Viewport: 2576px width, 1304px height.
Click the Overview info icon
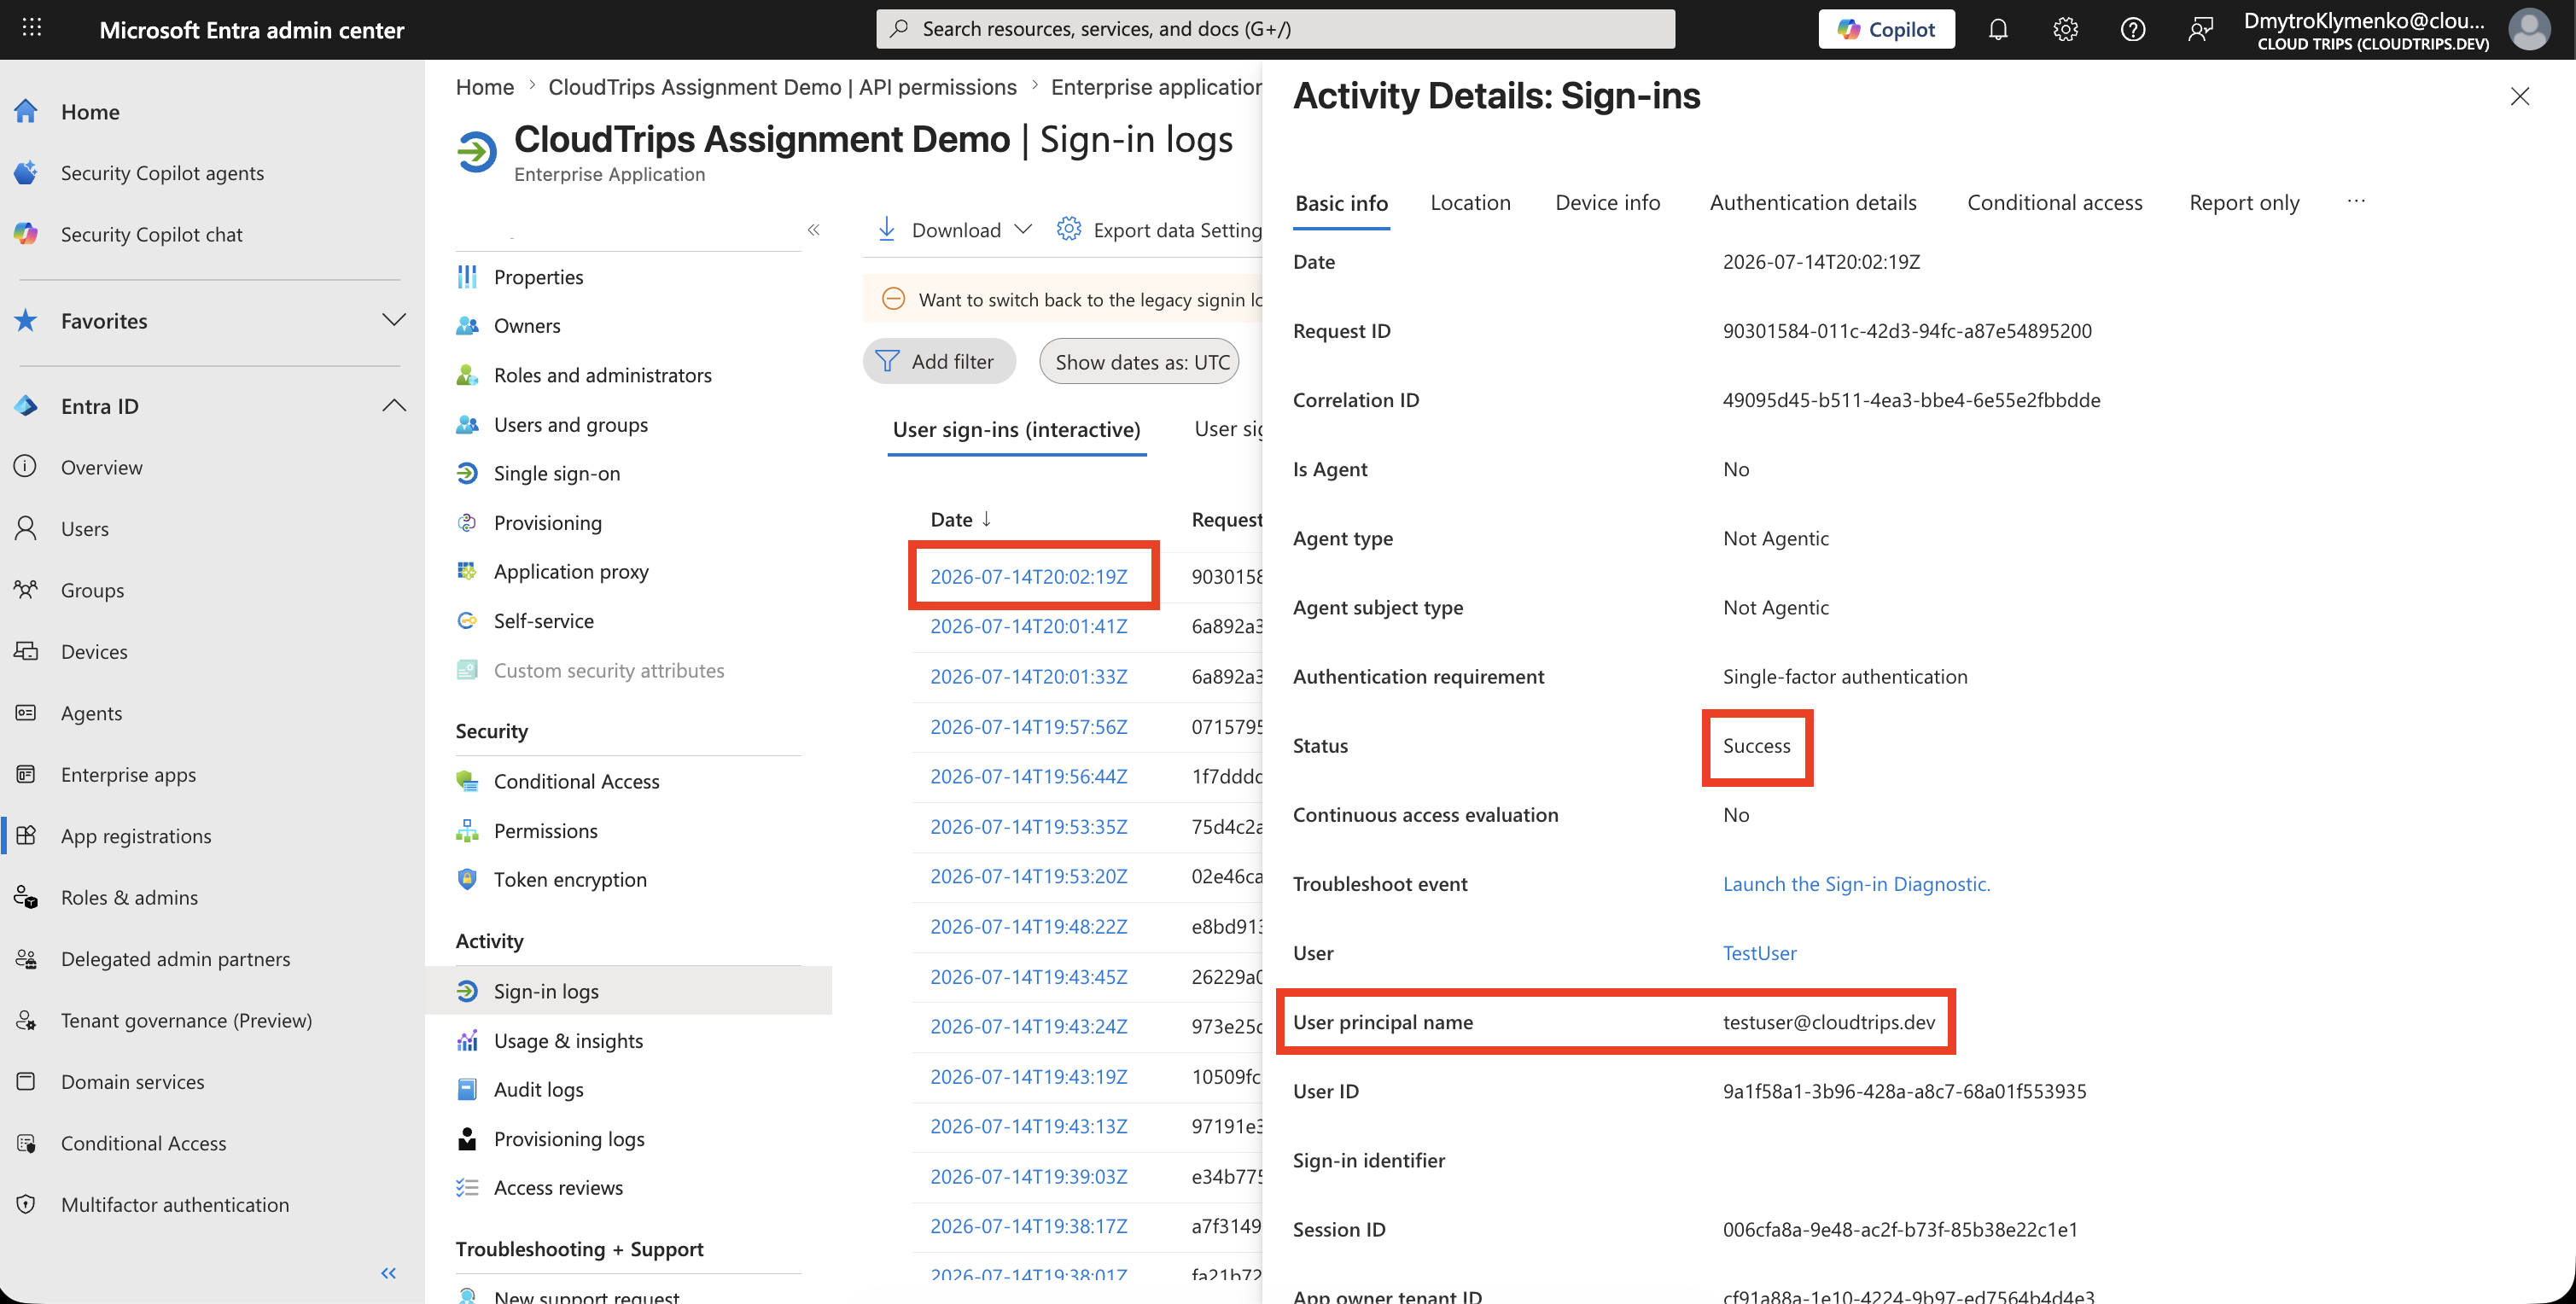coord(26,466)
